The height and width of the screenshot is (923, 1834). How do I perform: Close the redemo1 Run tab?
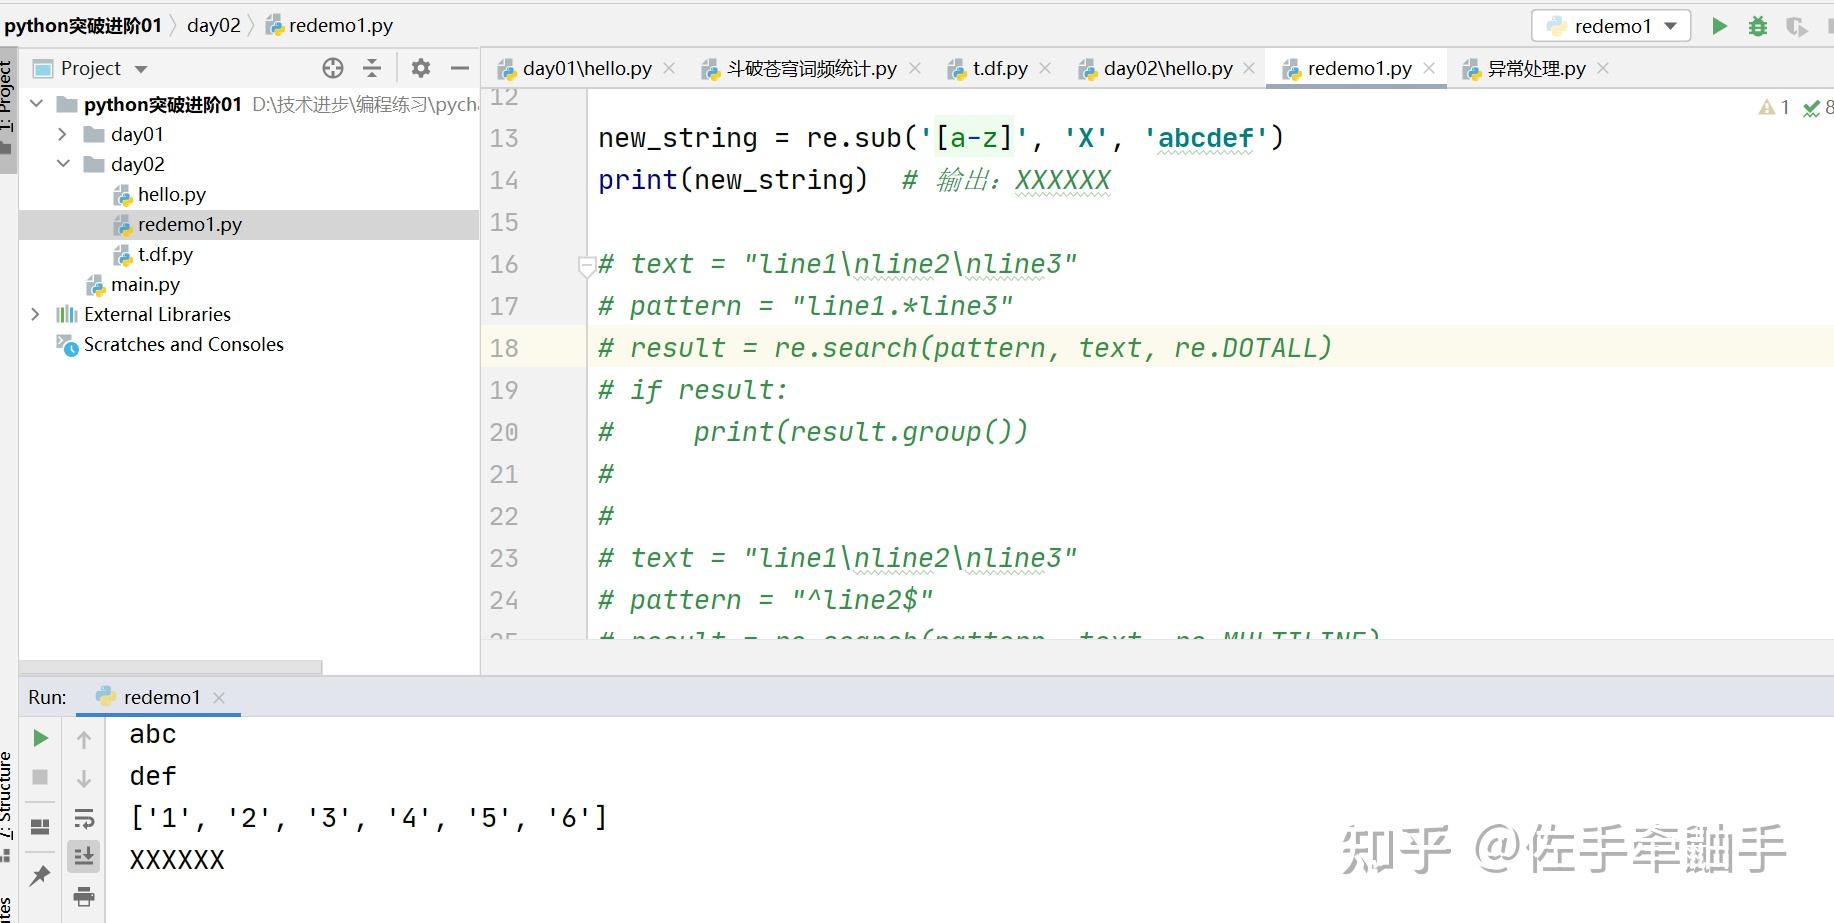click(x=219, y=697)
